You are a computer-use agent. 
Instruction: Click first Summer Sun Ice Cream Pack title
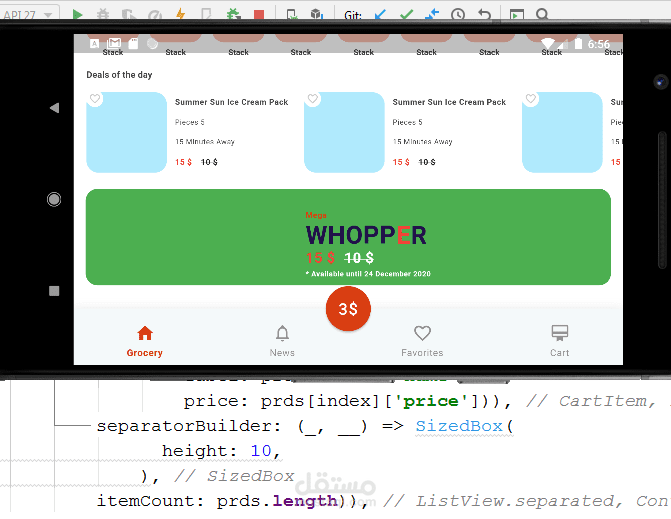tap(232, 102)
